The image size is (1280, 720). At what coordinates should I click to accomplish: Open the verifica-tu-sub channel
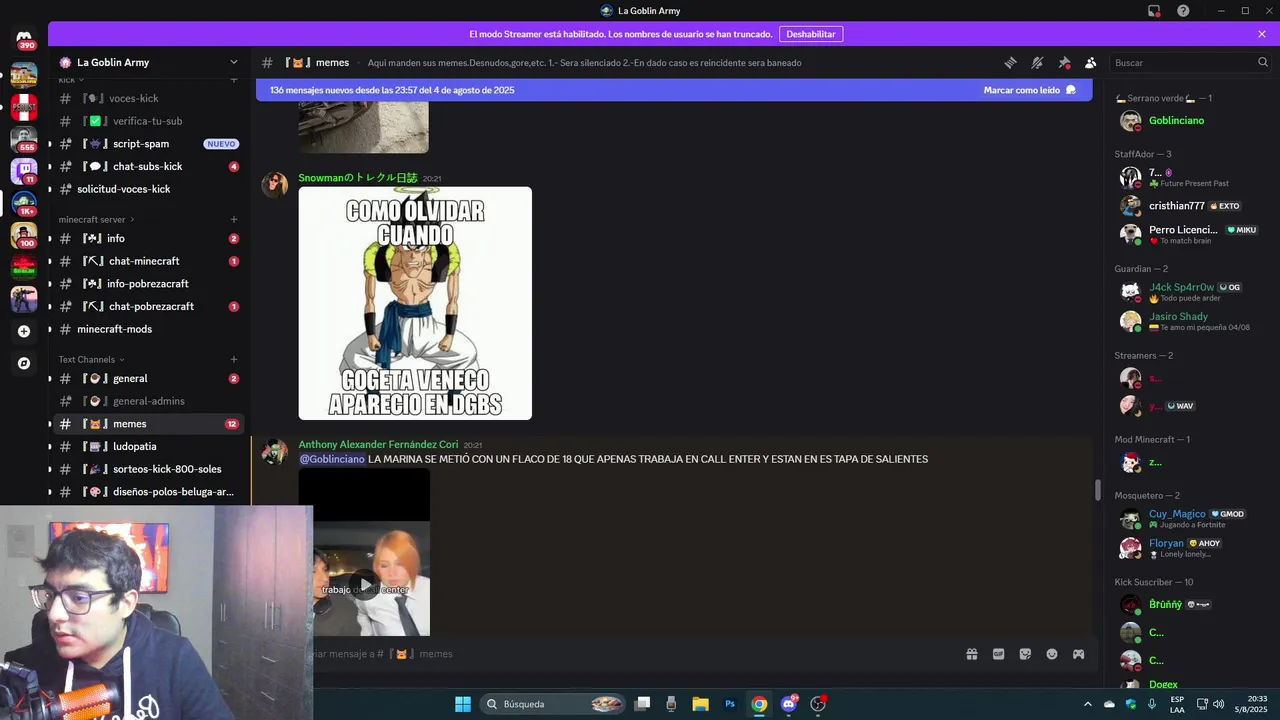(148, 121)
